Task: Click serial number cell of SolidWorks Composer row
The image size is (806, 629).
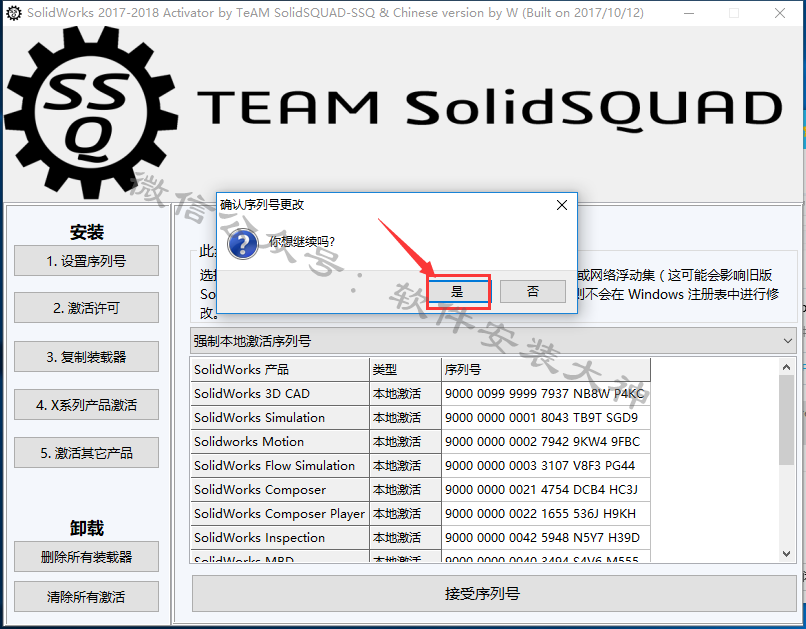Action: point(546,490)
